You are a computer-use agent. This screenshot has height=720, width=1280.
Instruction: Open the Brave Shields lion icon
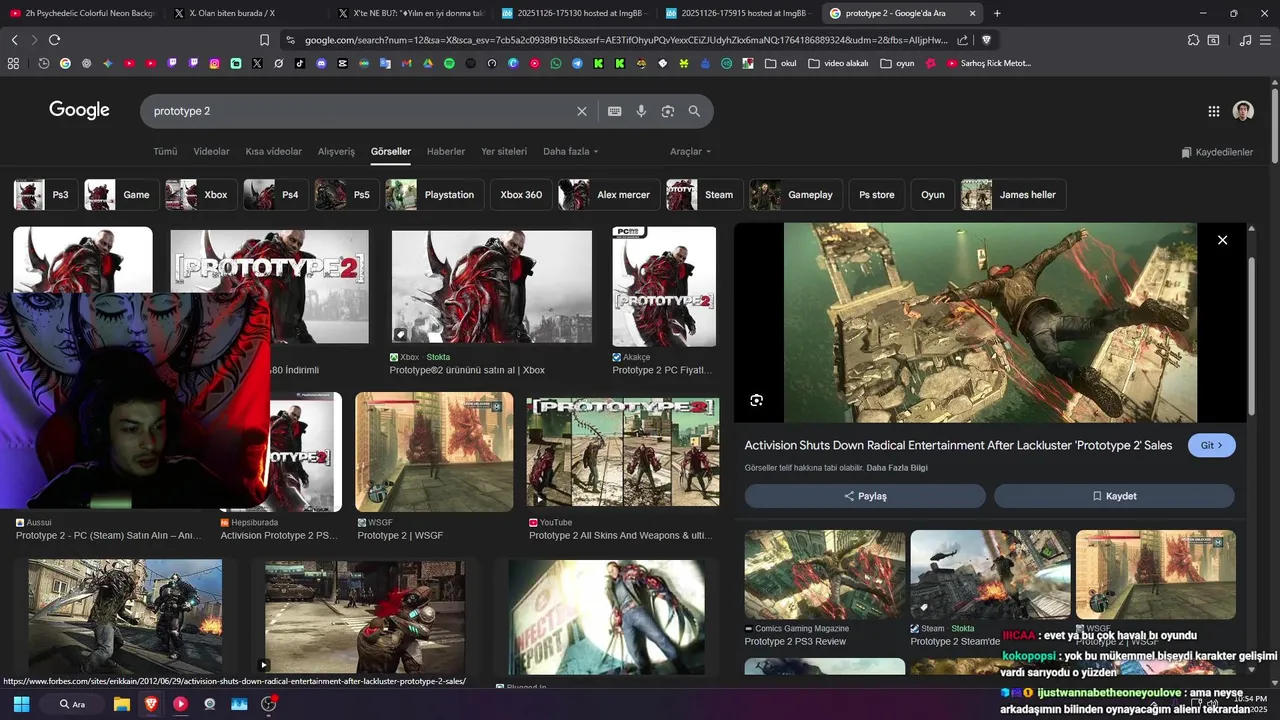[986, 40]
